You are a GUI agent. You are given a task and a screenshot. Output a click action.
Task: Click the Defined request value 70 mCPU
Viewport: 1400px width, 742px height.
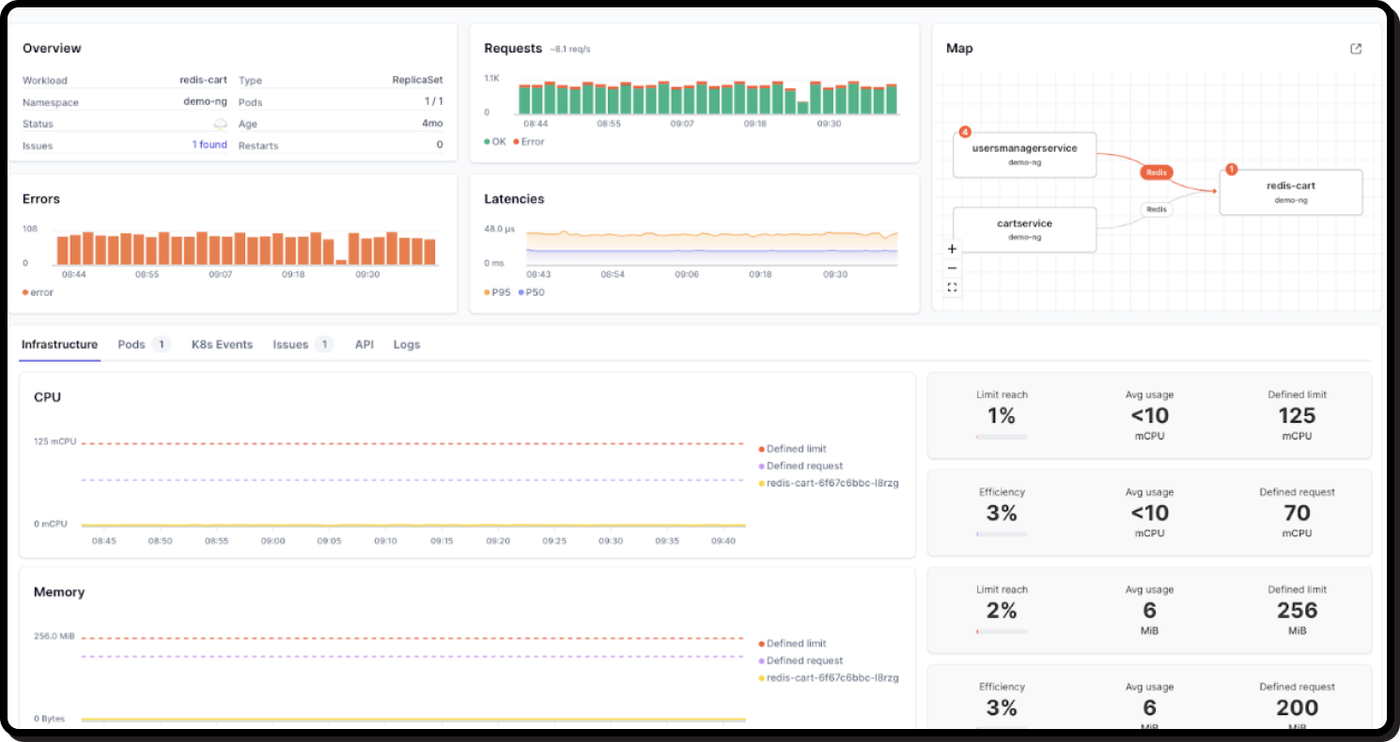pos(1297,513)
